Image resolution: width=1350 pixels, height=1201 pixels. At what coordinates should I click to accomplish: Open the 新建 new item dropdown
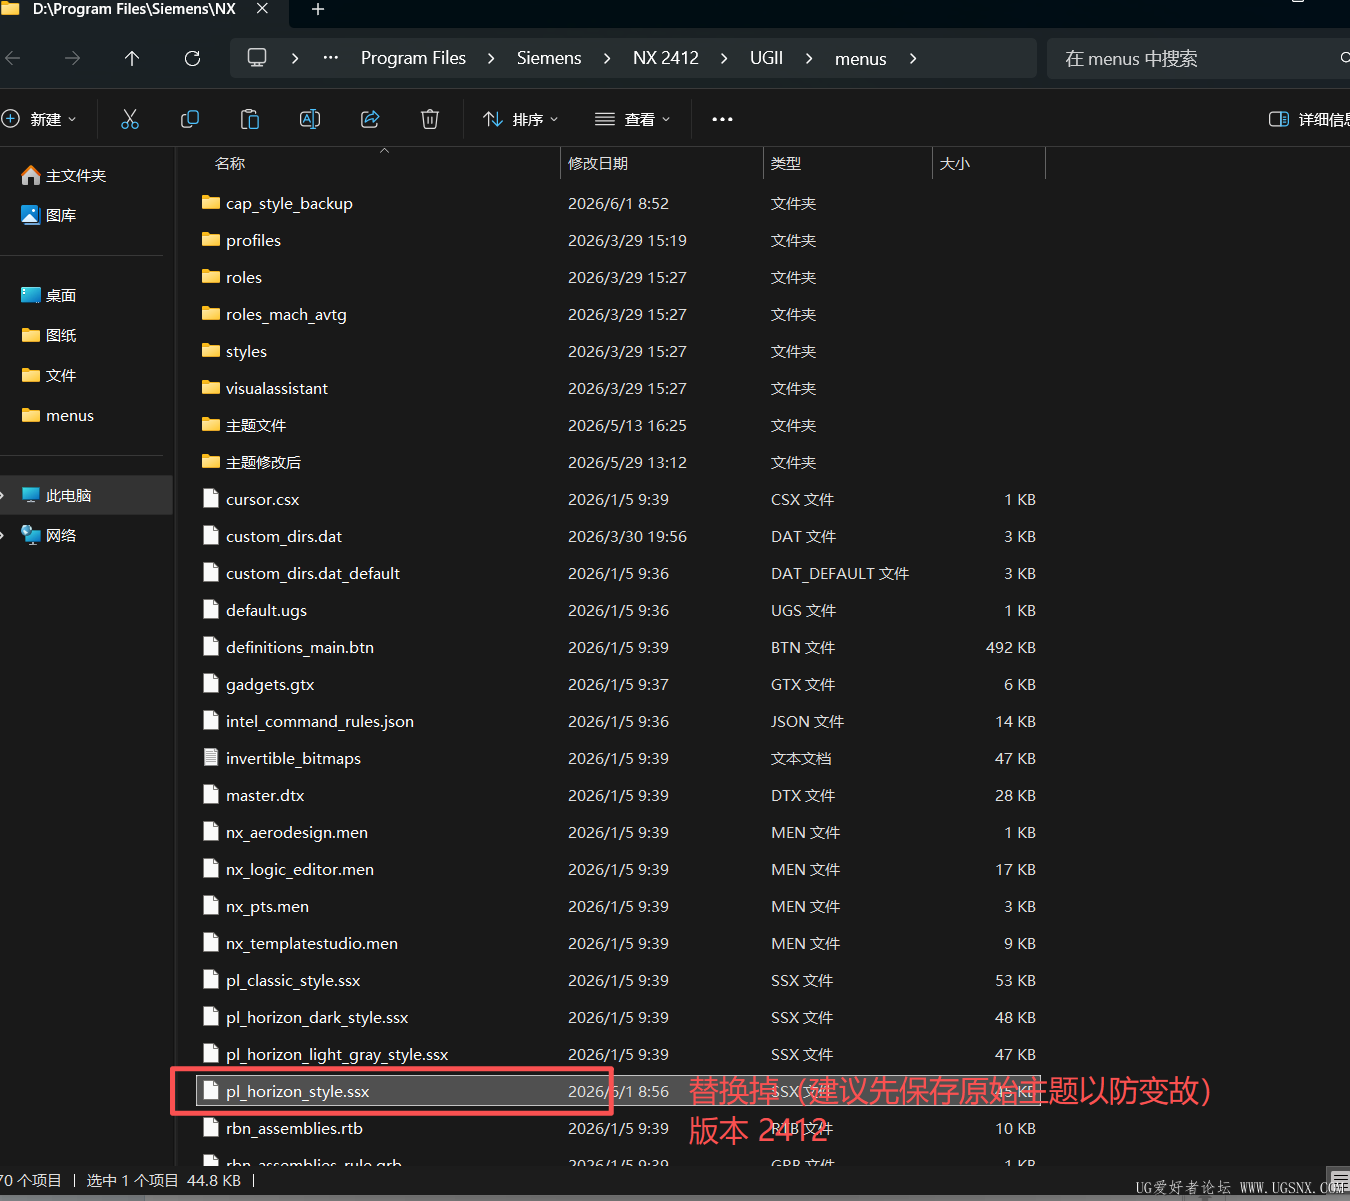pyautogui.click(x=39, y=119)
